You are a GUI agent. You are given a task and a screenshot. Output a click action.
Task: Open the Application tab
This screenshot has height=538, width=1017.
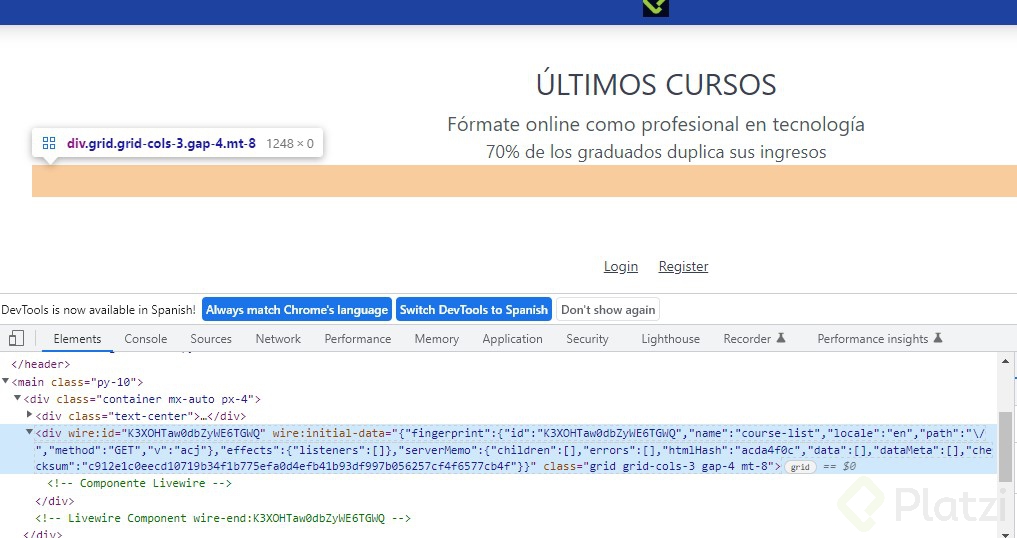point(512,339)
